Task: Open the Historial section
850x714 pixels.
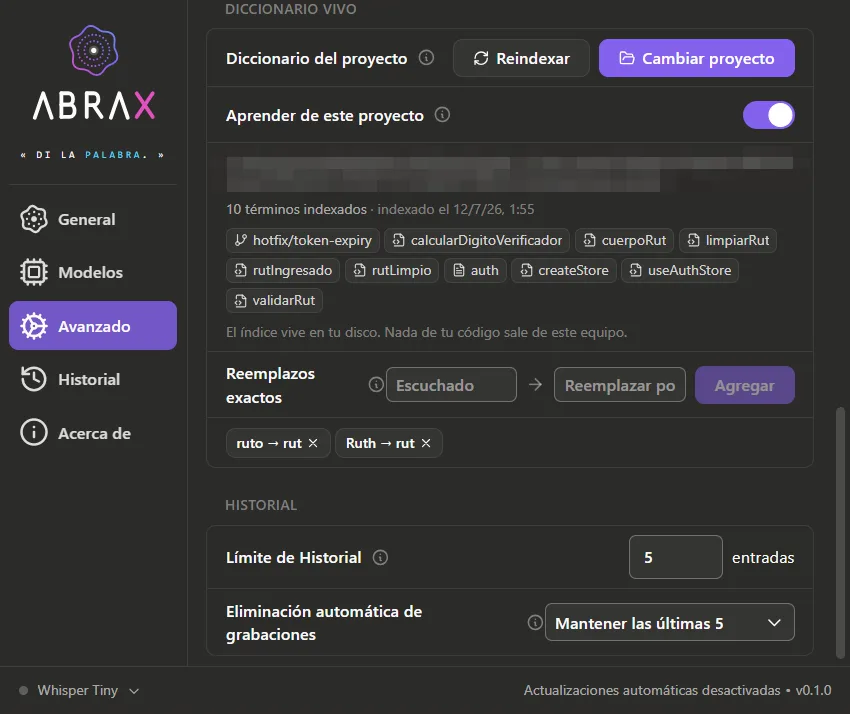Action: click(93, 379)
